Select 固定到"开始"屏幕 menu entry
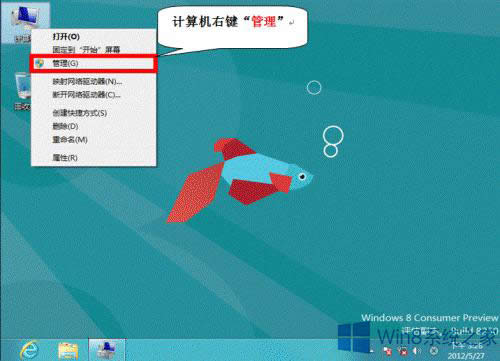 click(93, 50)
